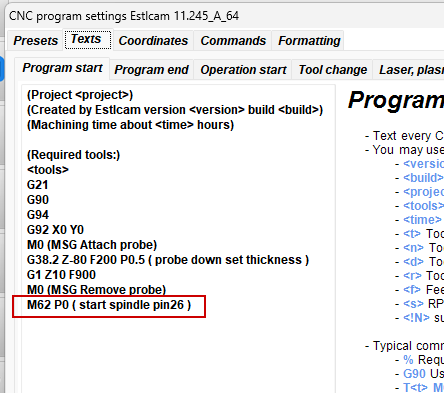The height and width of the screenshot is (393, 444).
Task: Click the <r> placeholder link in help
Action: [412, 276]
